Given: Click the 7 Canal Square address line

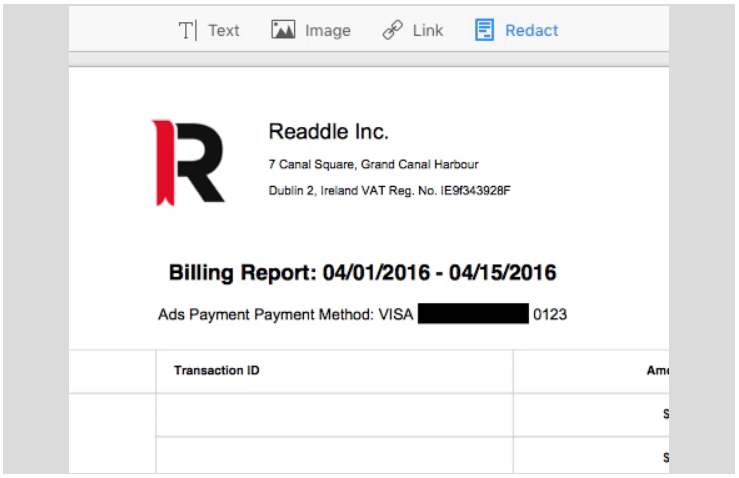Looking at the screenshot, I should (x=373, y=165).
